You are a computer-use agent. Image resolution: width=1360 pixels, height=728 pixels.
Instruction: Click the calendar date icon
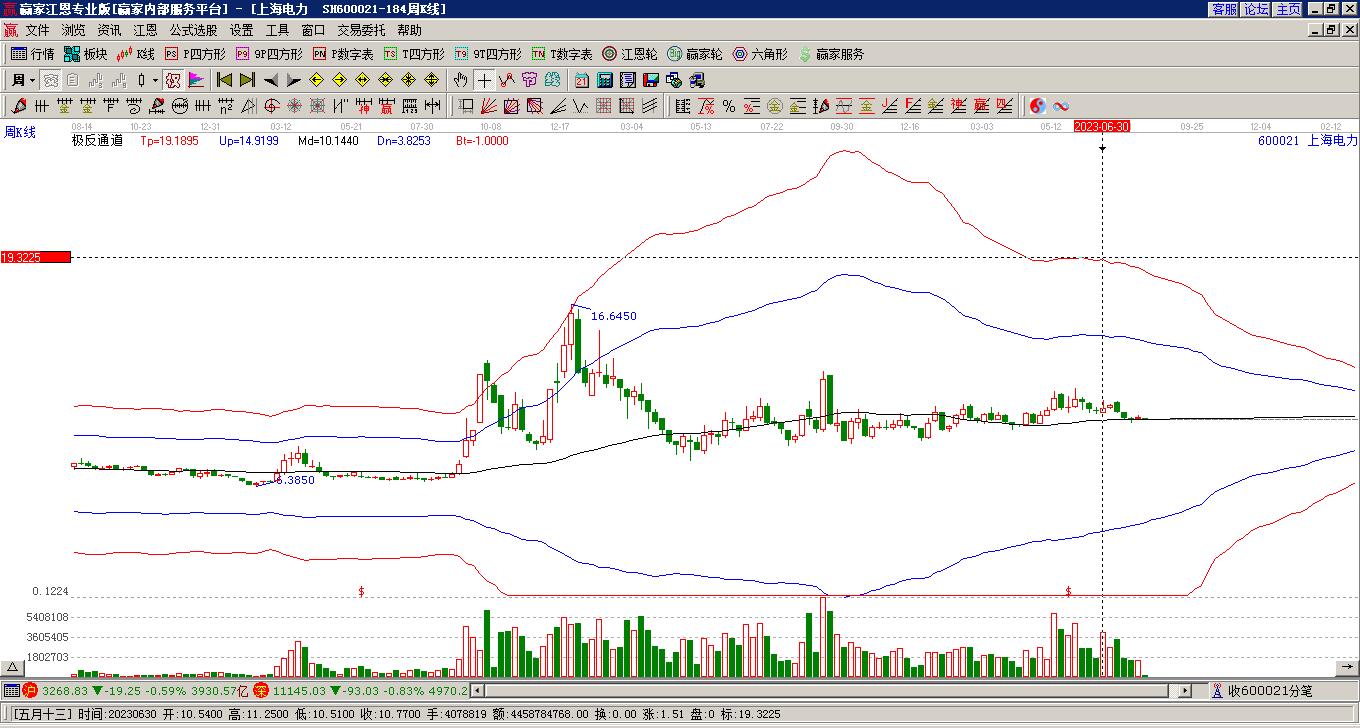tap(582, 80)
